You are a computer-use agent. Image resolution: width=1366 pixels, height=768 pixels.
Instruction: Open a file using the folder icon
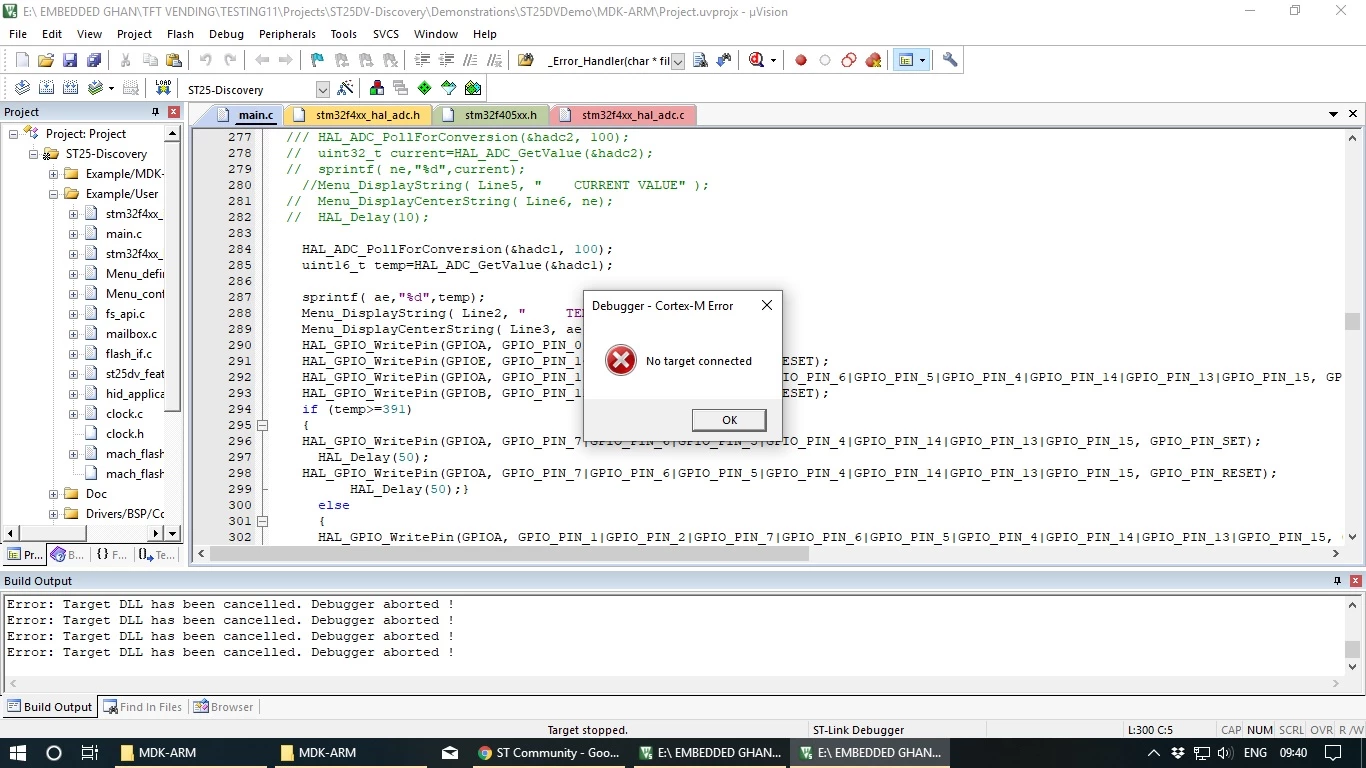[46, 60]
